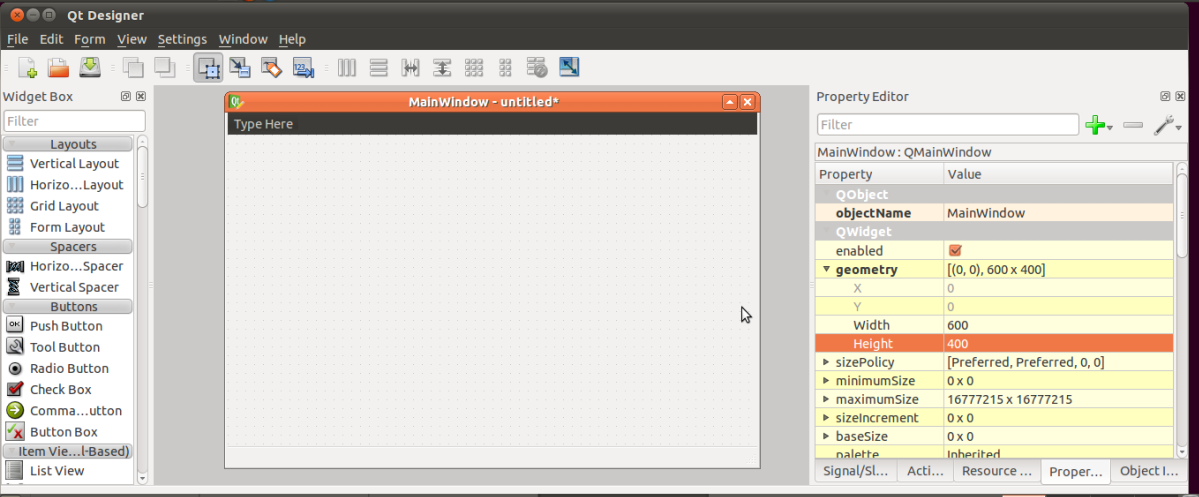Viewport: 1199px width, 497px height.
Task: Switch to the Resource Browser tab
Action: tap(996, 471)
